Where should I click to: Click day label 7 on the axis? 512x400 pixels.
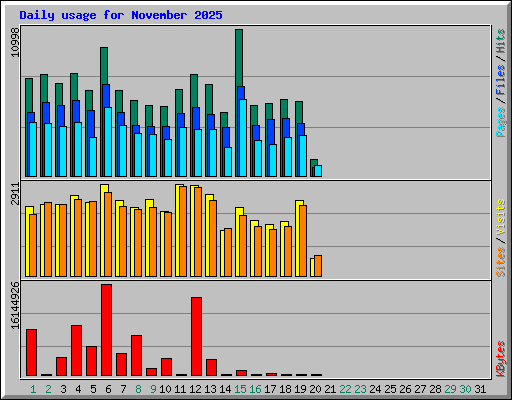[123, 389]
